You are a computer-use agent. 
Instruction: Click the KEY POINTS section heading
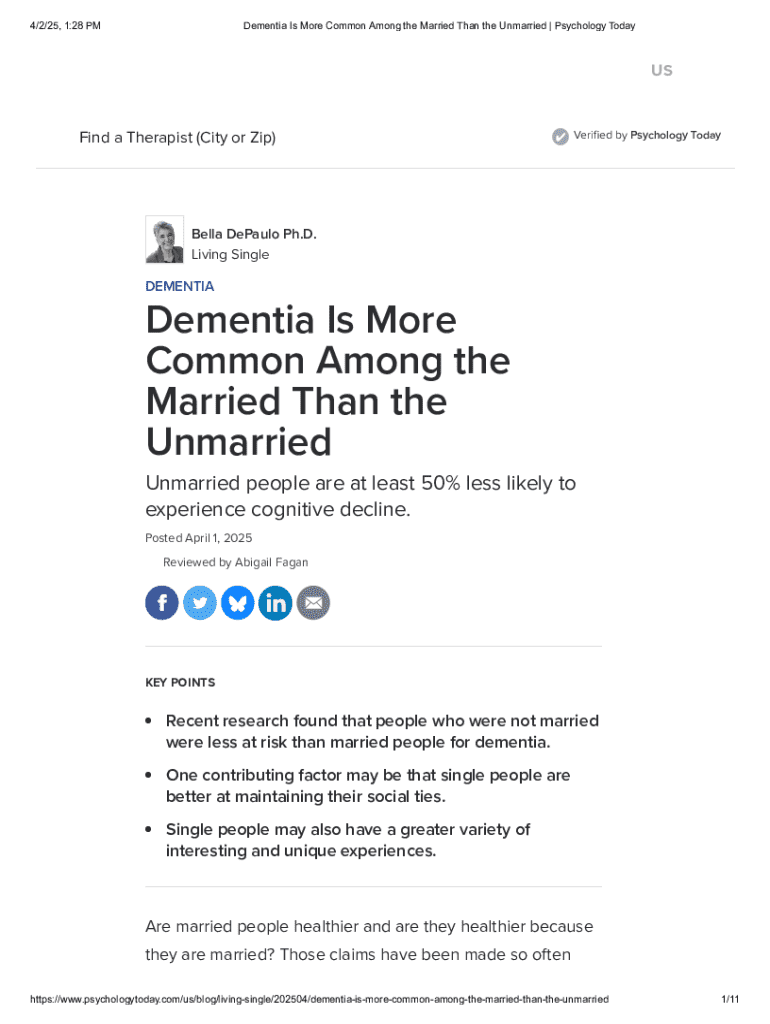180,683
